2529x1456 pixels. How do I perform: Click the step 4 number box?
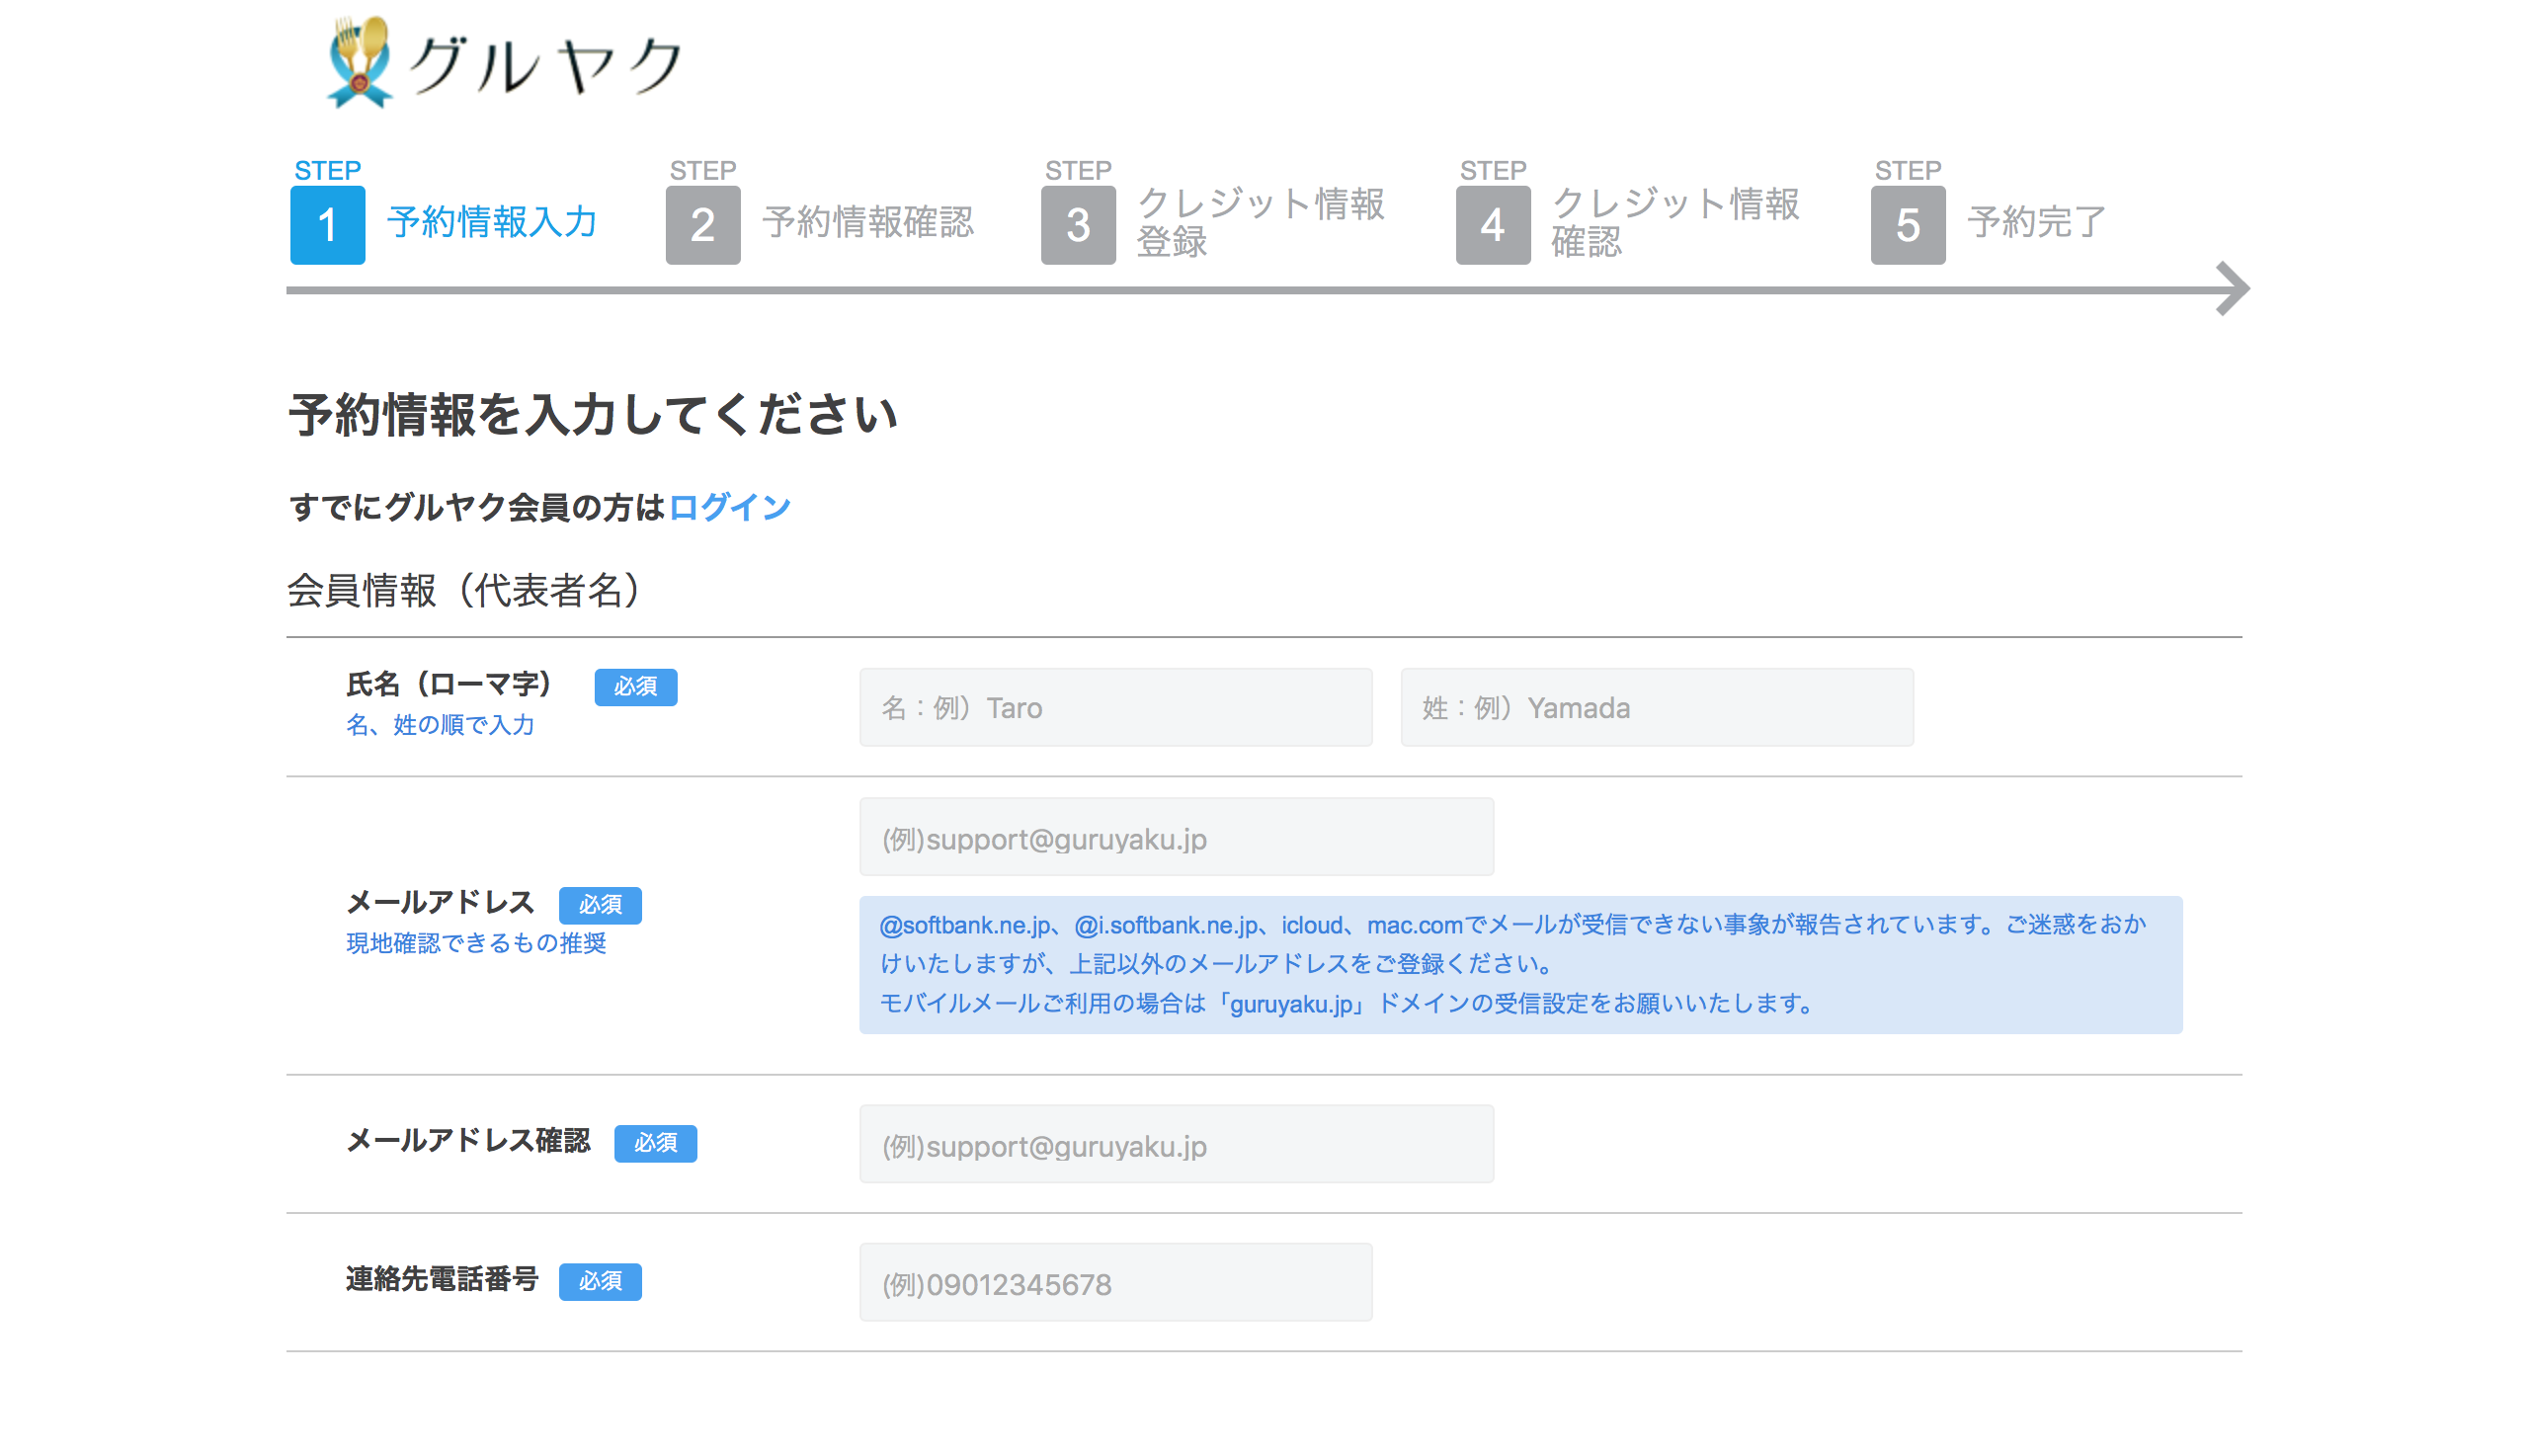pos(1492,224)
